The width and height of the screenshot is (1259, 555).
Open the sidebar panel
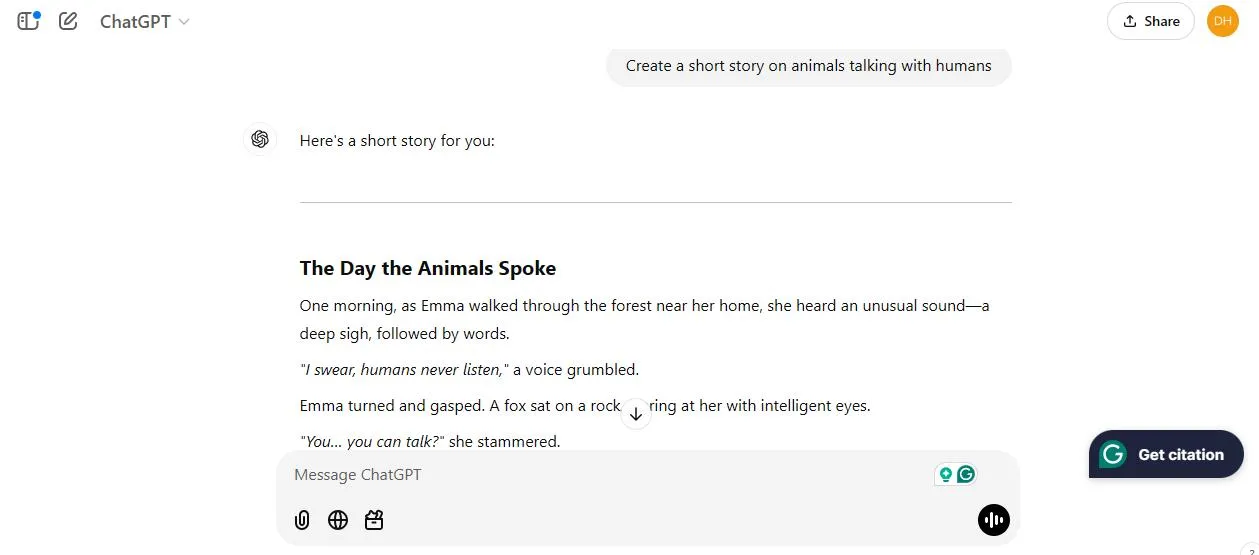[28, 21]
